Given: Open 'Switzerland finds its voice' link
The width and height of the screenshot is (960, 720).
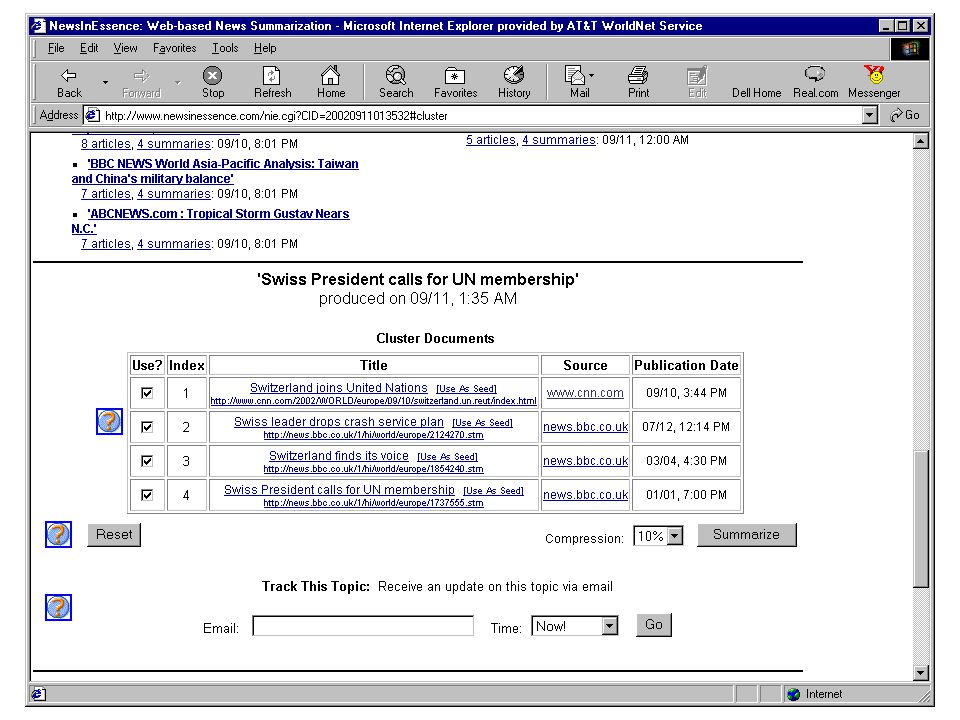Looking at the screenshot, I should pyautogui.click(x=339, y=456).
